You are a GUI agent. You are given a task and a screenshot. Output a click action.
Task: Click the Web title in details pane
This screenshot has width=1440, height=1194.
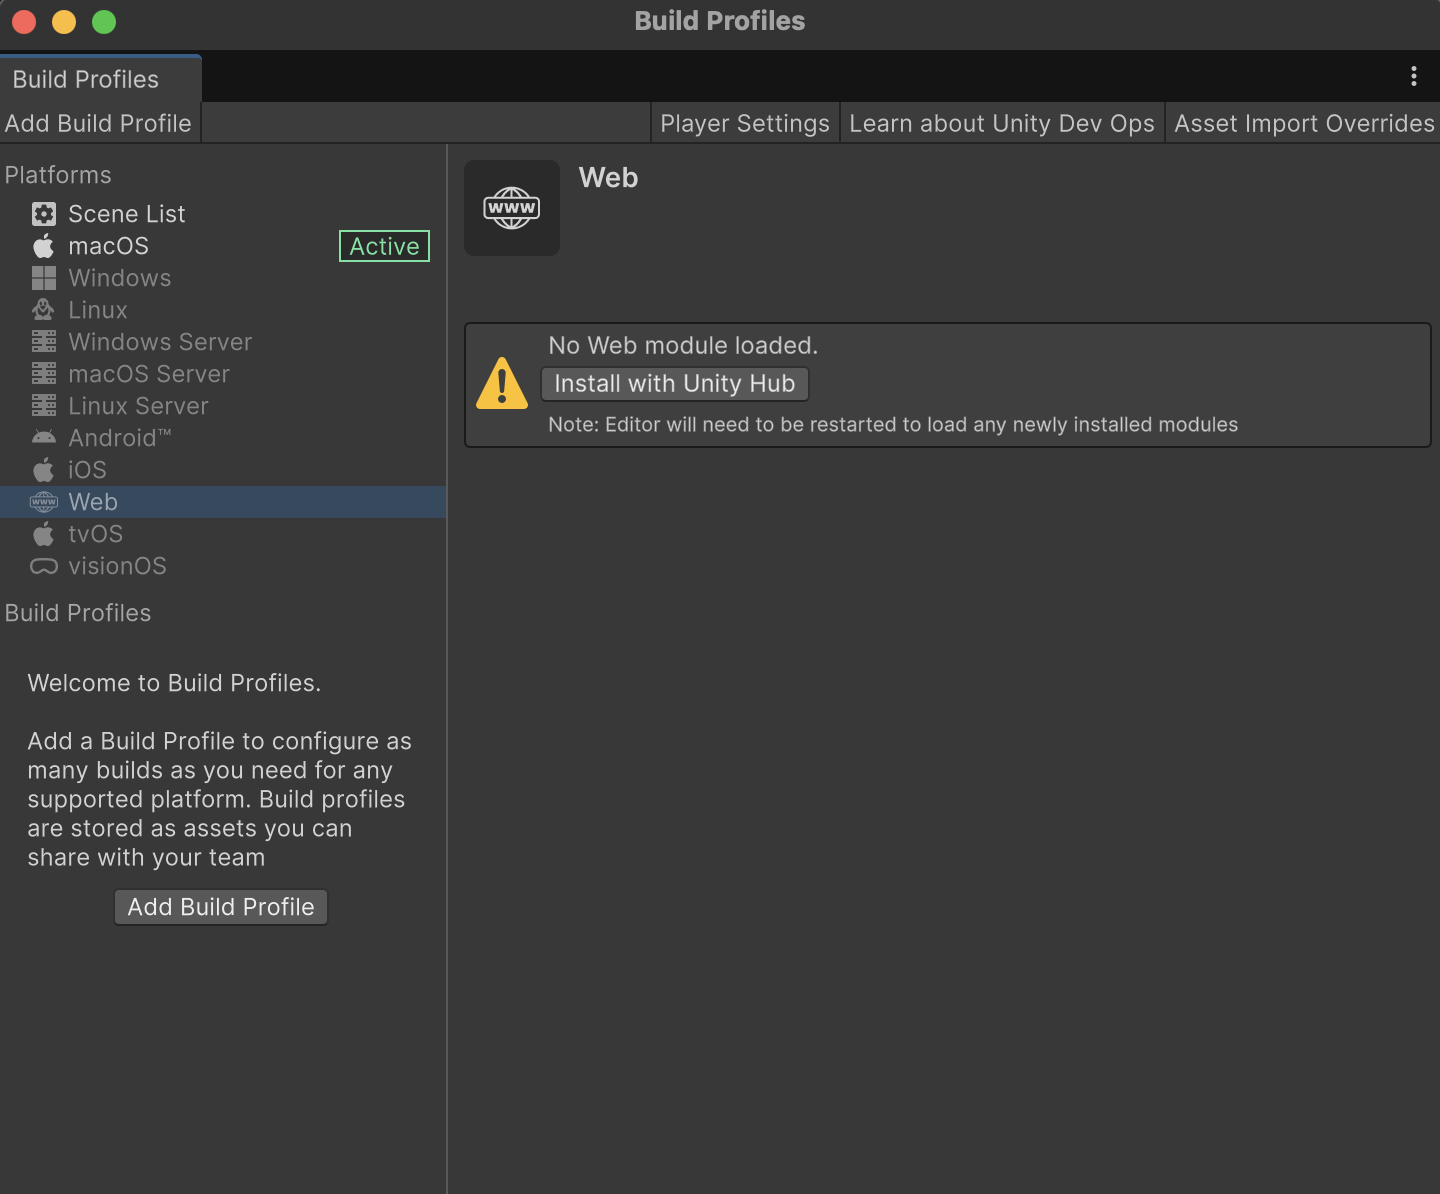[608, 178]
